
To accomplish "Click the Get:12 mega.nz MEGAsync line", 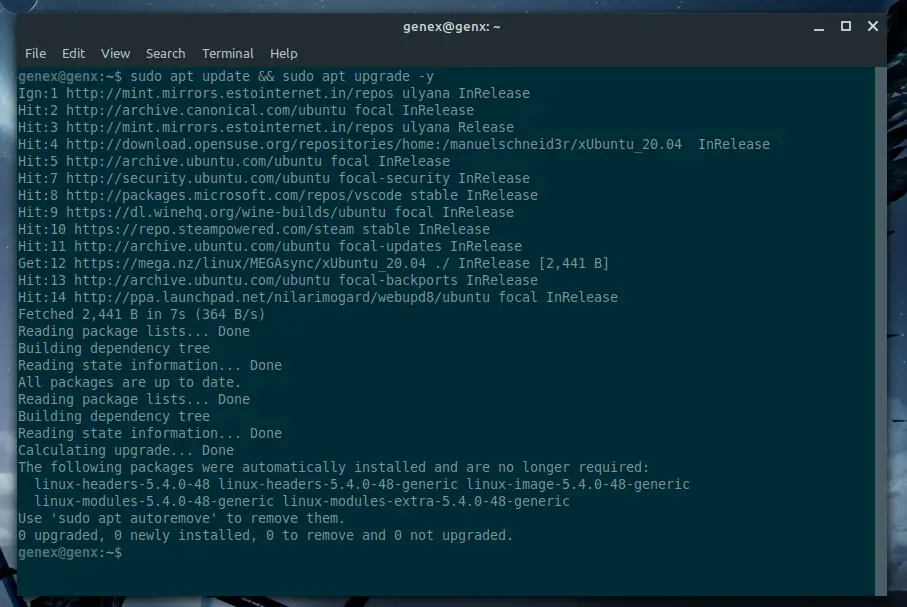I will click(314, 263).
